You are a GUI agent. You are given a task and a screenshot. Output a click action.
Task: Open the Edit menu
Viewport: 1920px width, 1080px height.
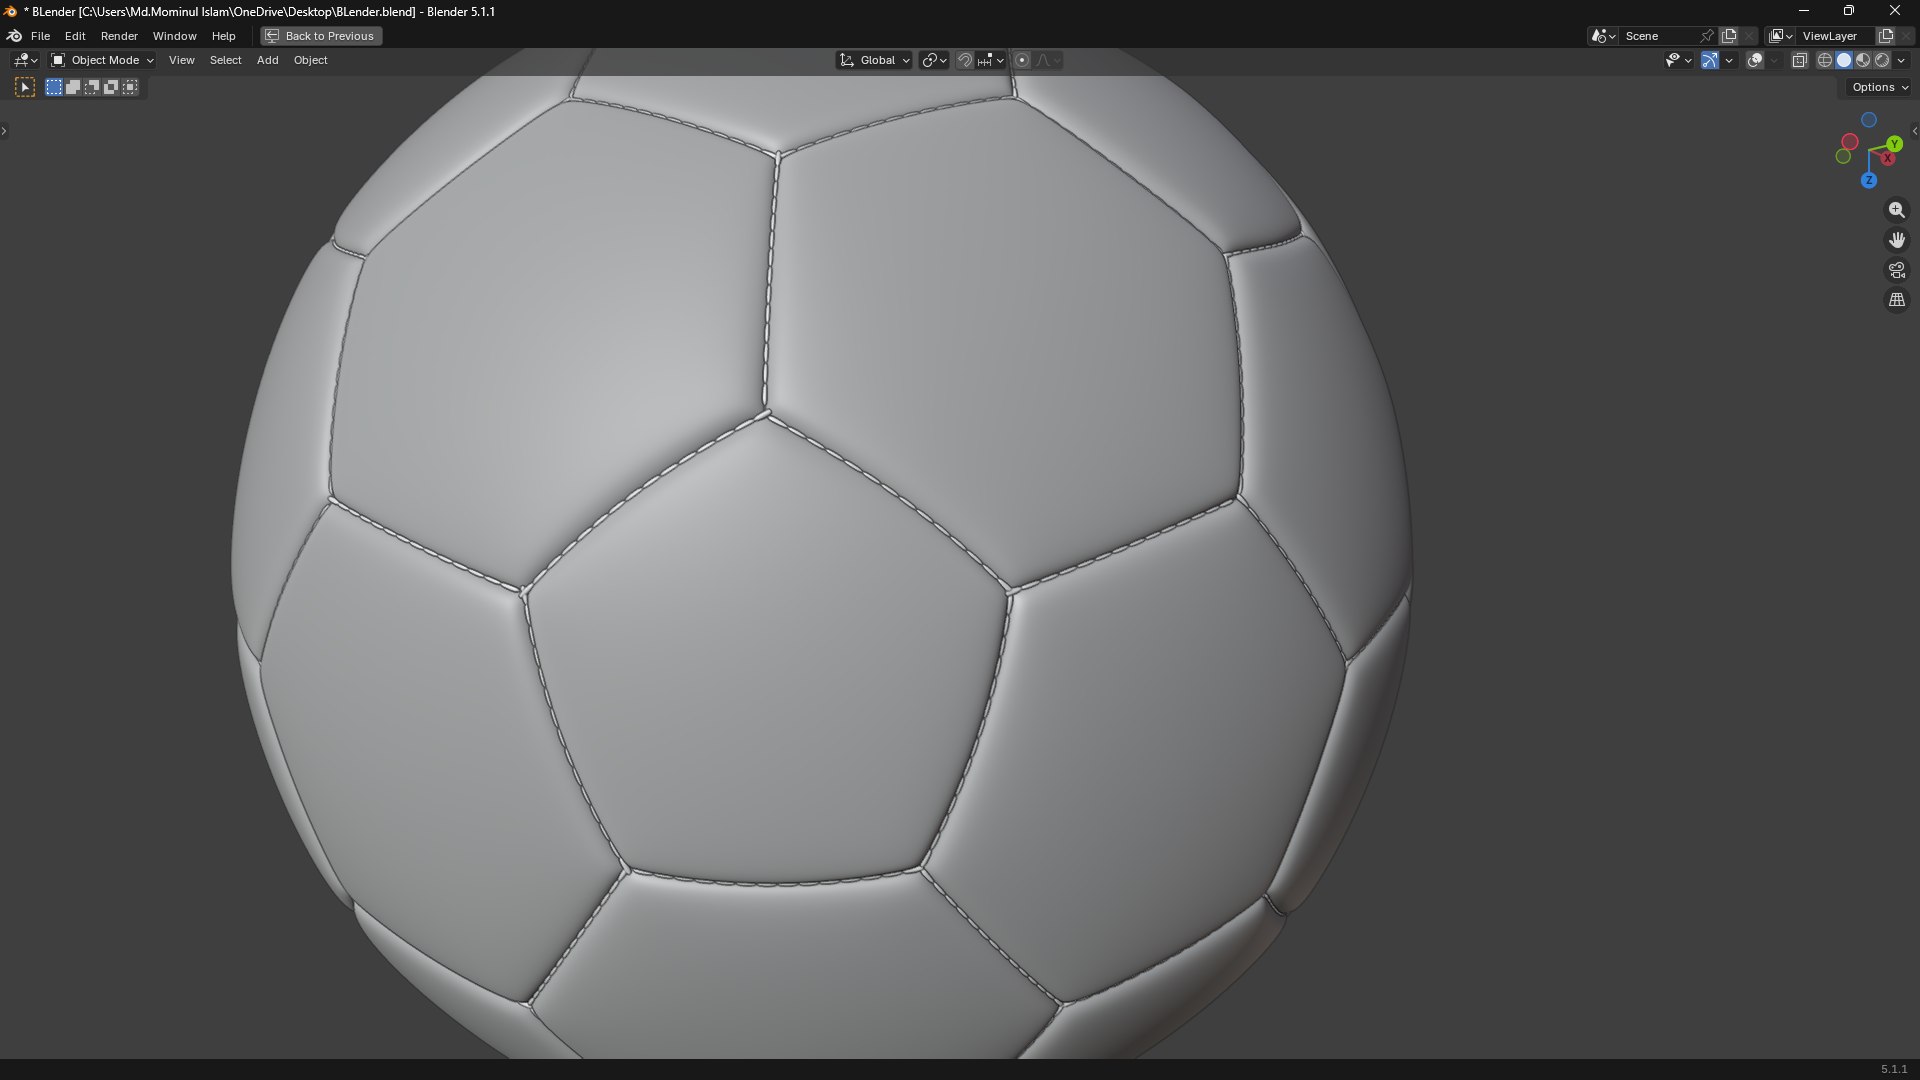pyautogui.click(x=75, y=36)
